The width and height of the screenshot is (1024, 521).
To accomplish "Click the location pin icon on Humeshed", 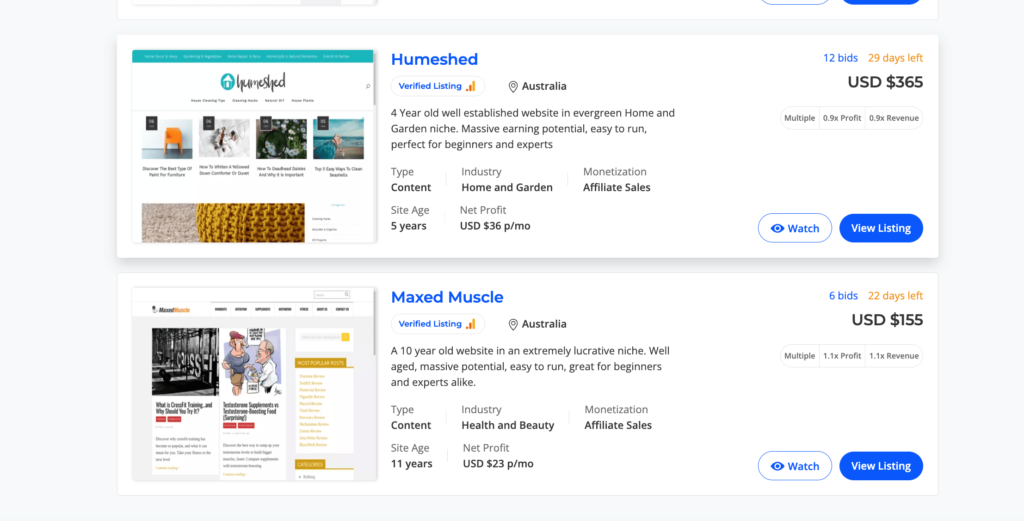I will tap(513, 87).
